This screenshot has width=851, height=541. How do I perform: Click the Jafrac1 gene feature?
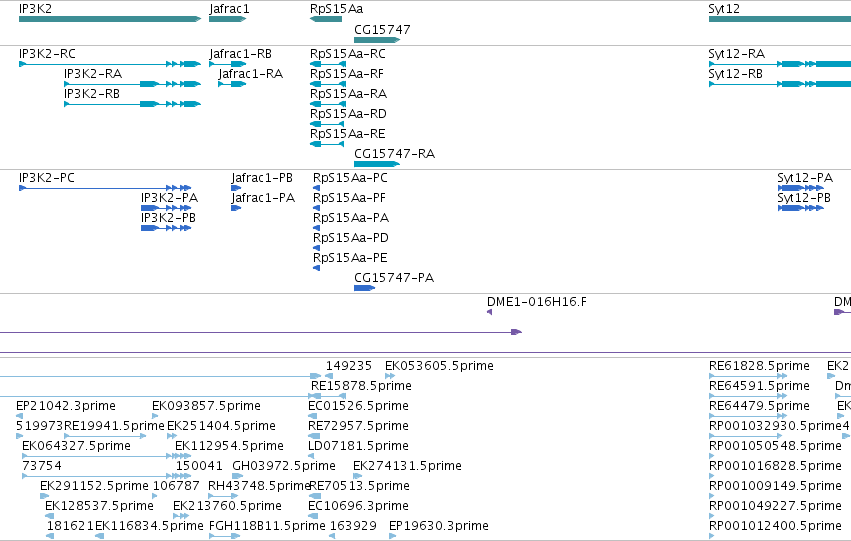(x=227, y=19)
